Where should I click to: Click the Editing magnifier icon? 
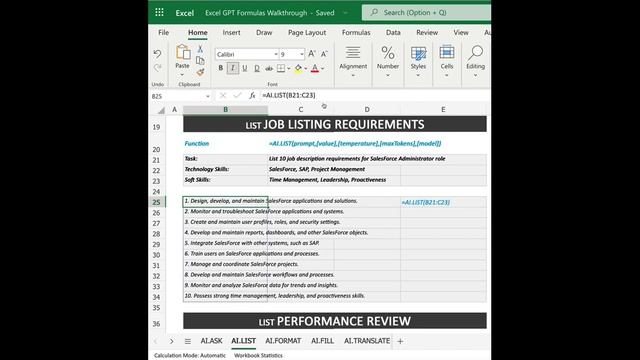click(476, 53)
